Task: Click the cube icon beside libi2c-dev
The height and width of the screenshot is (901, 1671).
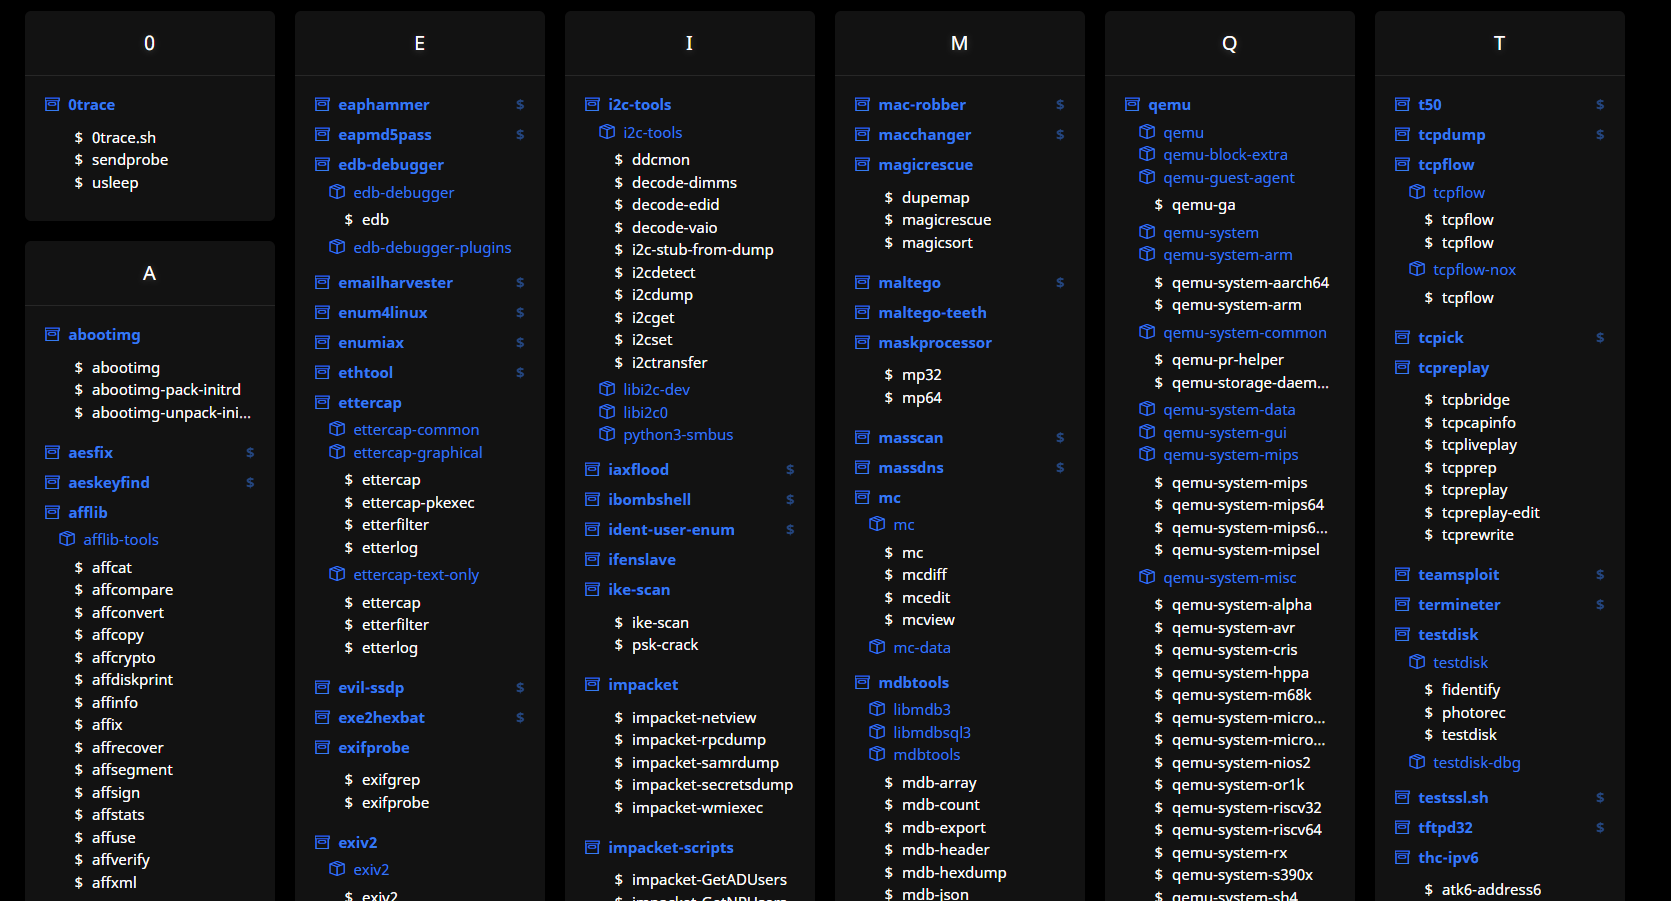Action: pos(607,389)
